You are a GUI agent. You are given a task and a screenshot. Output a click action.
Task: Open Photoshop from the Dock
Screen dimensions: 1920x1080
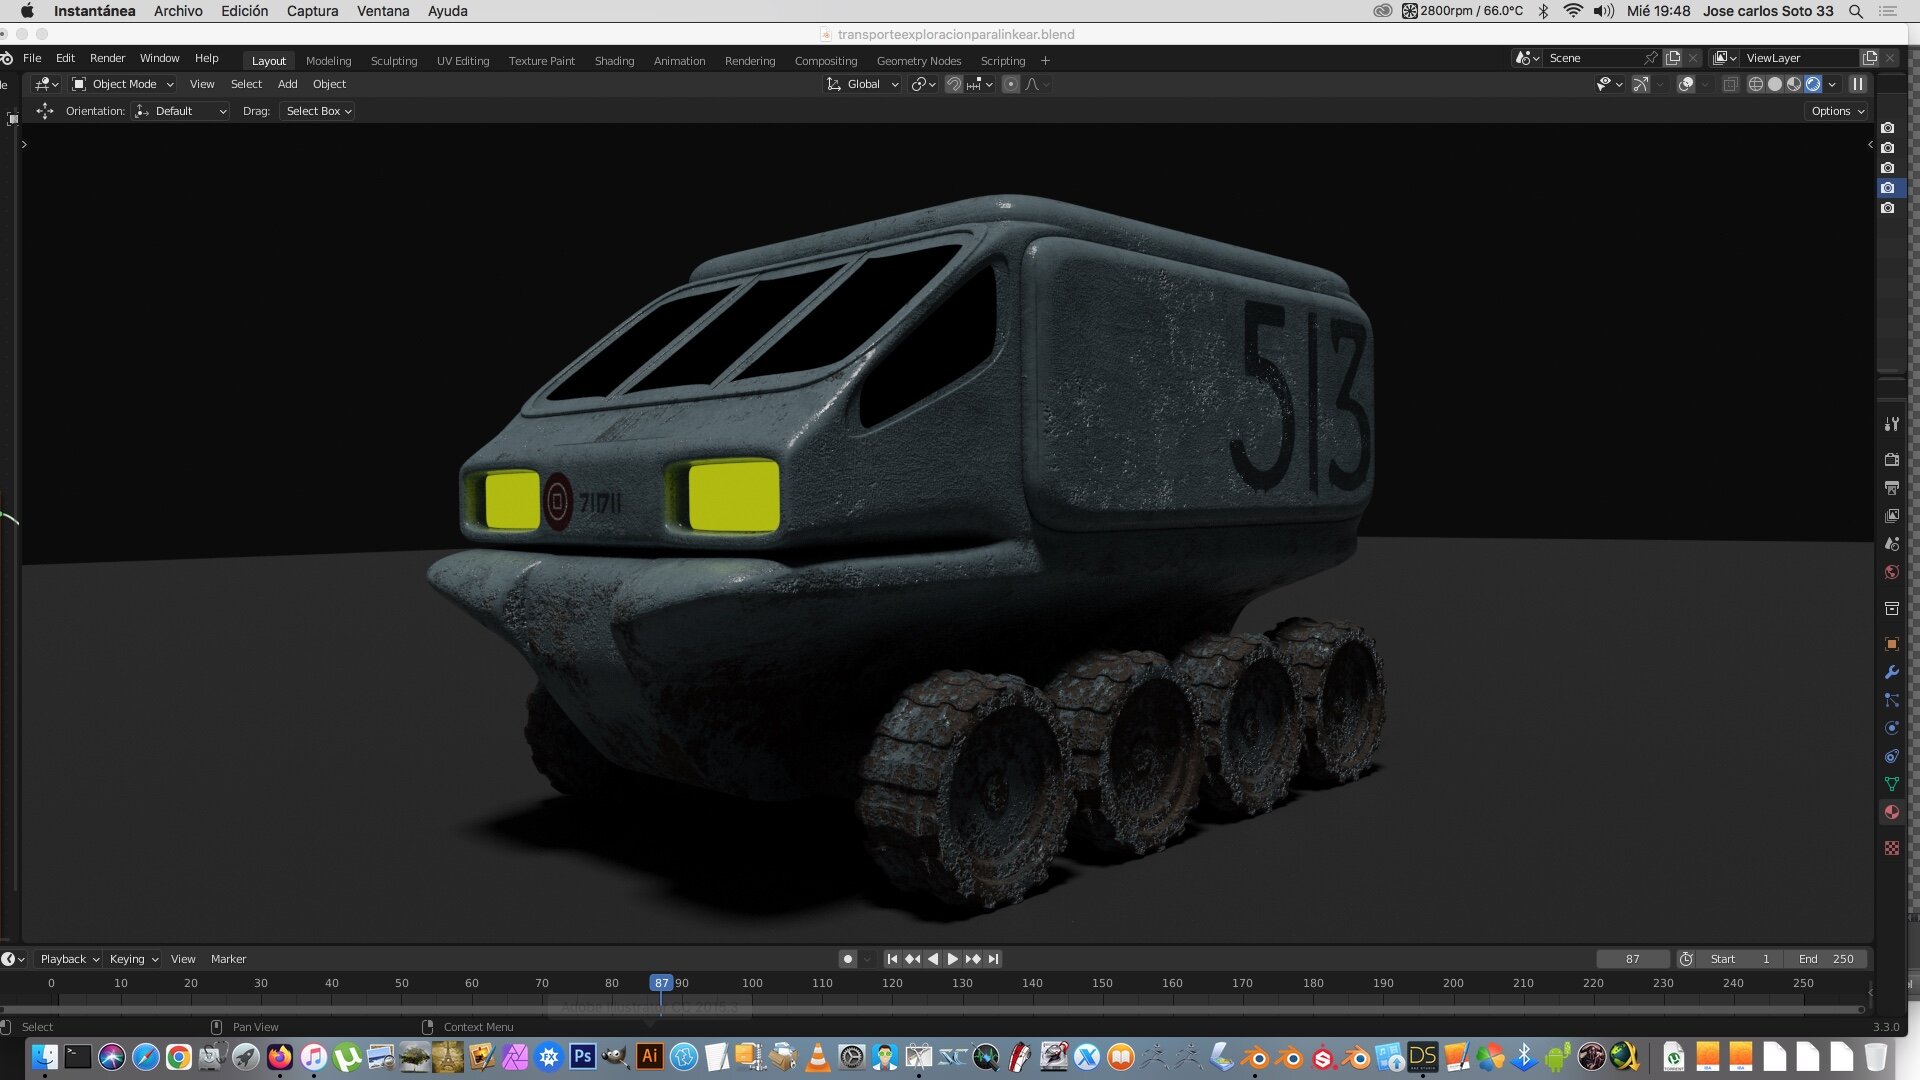(x=582, y=1056)
